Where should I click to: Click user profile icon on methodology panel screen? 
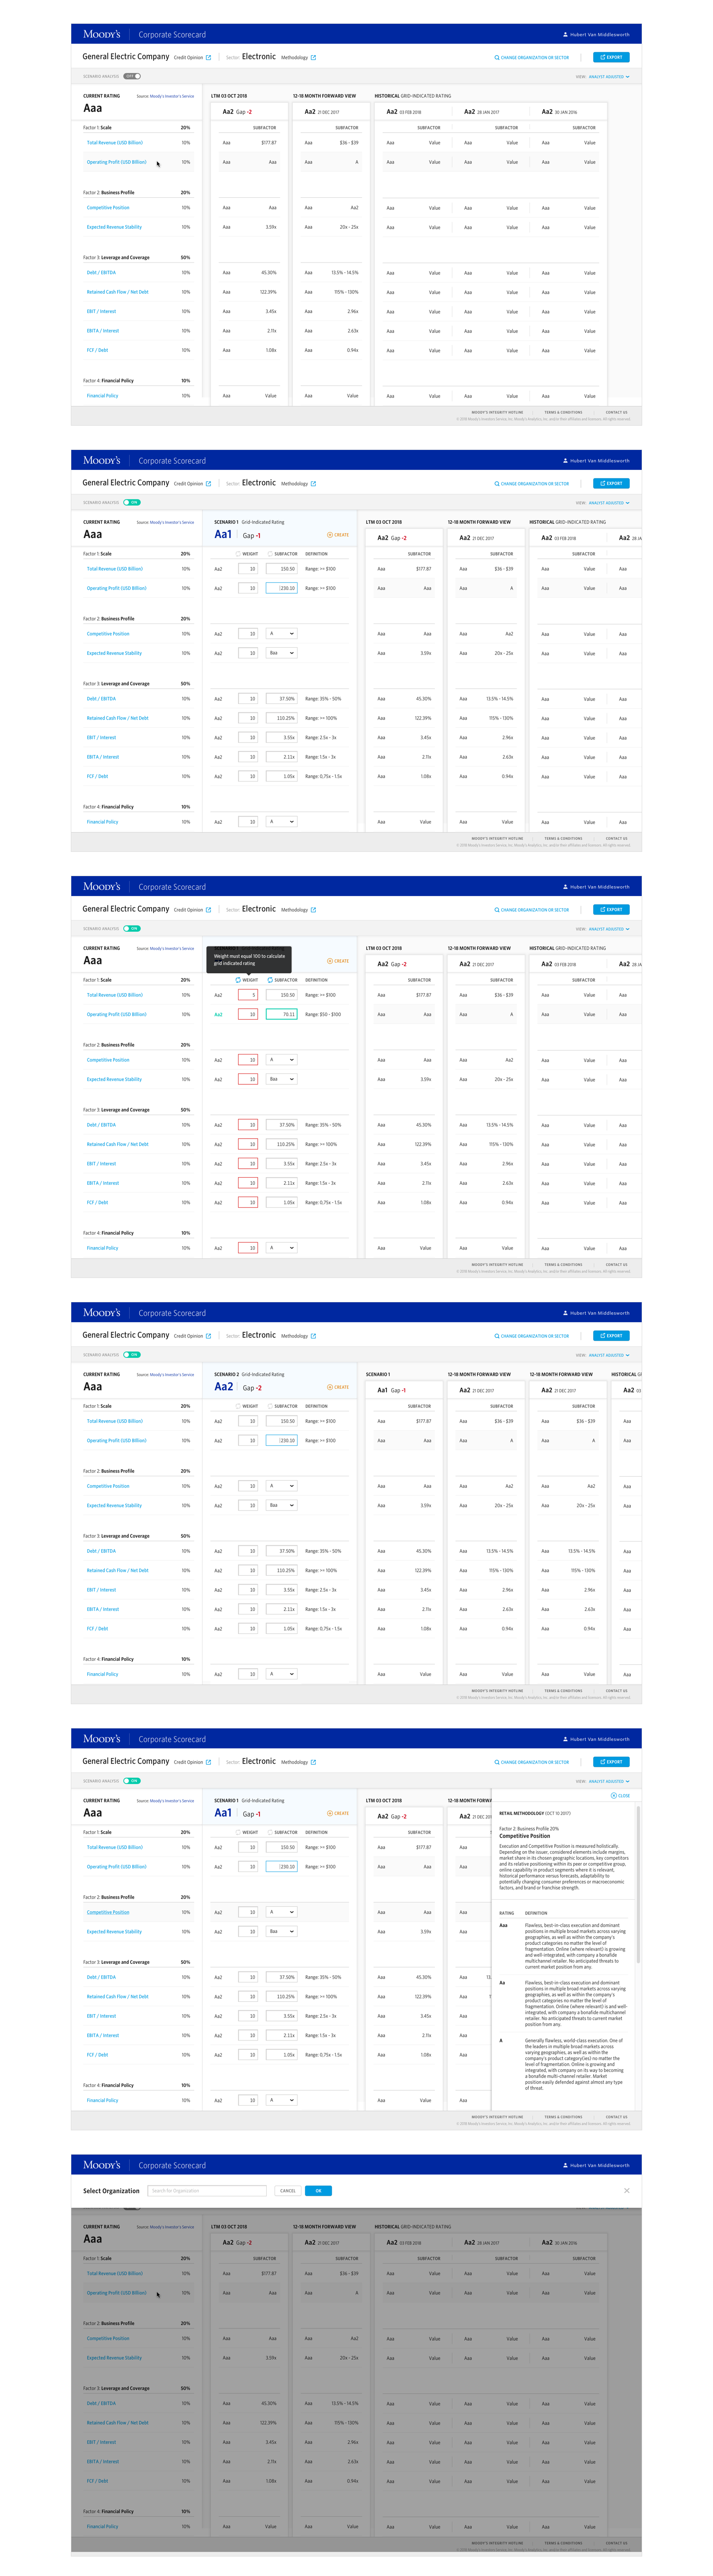(566, 1739)
